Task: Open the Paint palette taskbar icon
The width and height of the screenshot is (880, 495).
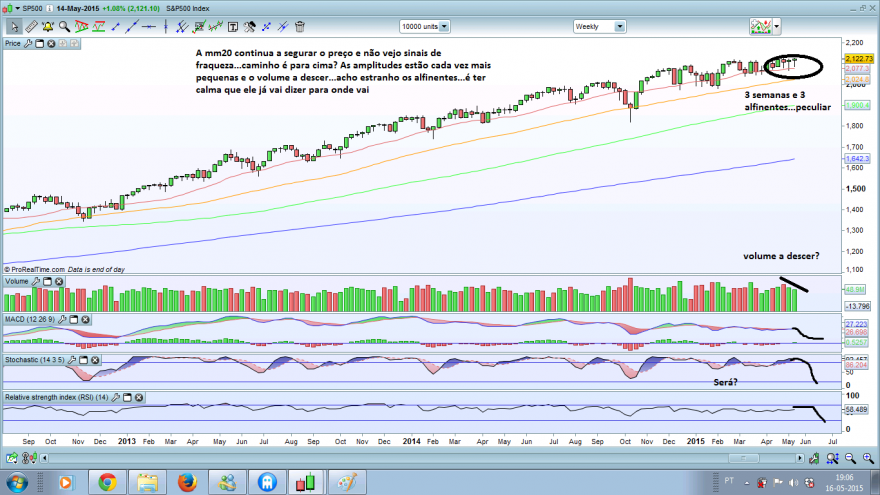Action: click(346, 483)
